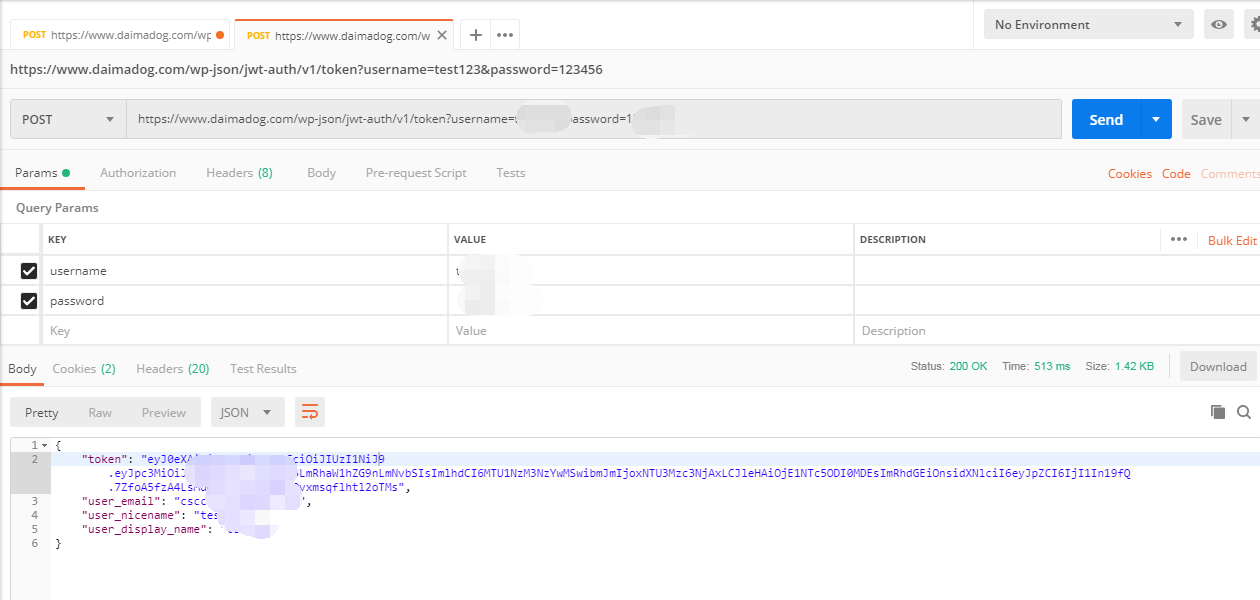Open manage environments gear icon

pos(1252,25)
